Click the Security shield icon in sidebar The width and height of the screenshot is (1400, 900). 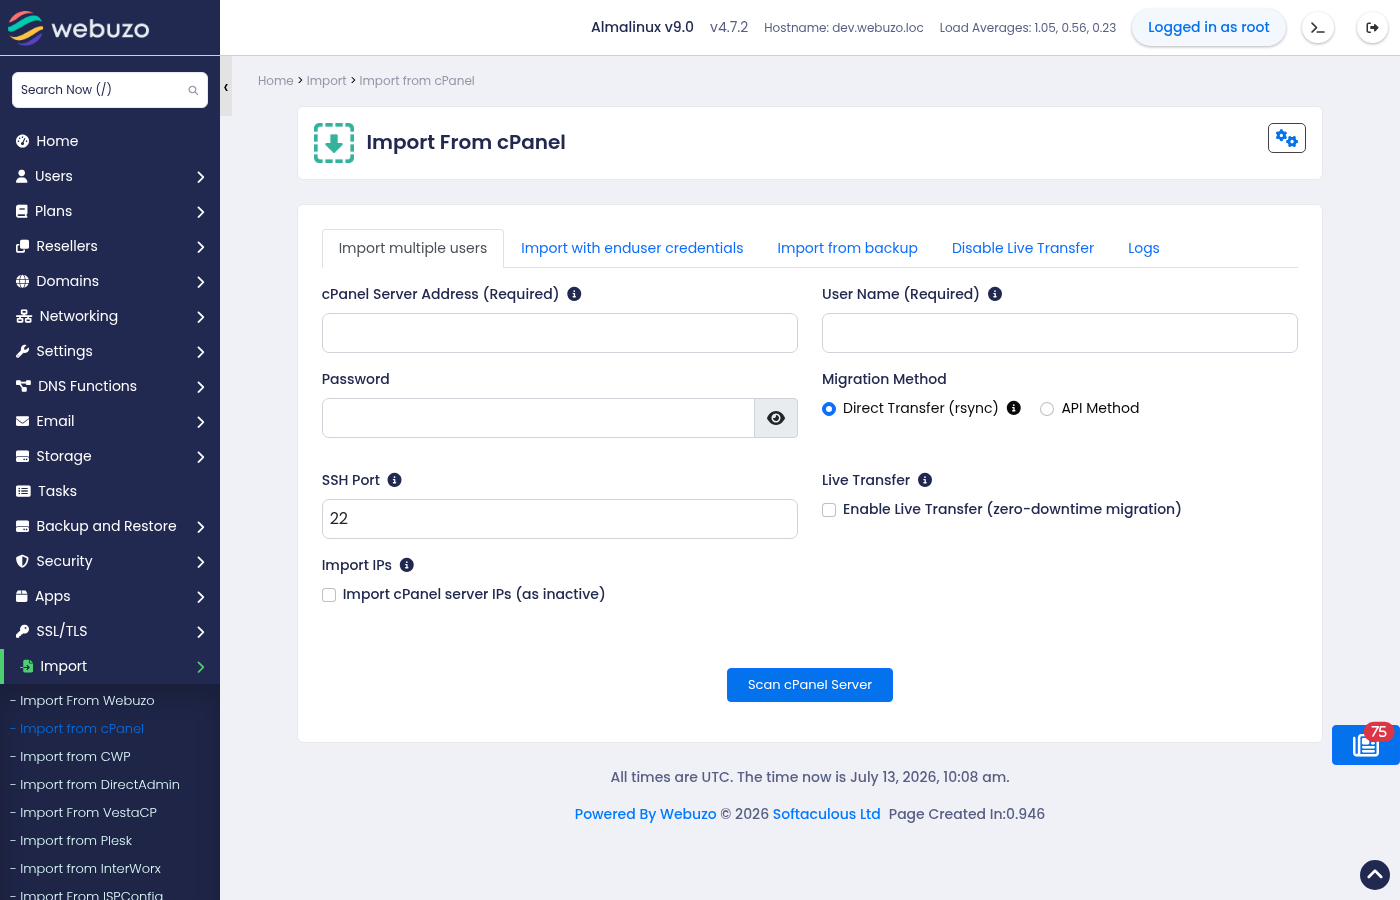pos(23,561)
